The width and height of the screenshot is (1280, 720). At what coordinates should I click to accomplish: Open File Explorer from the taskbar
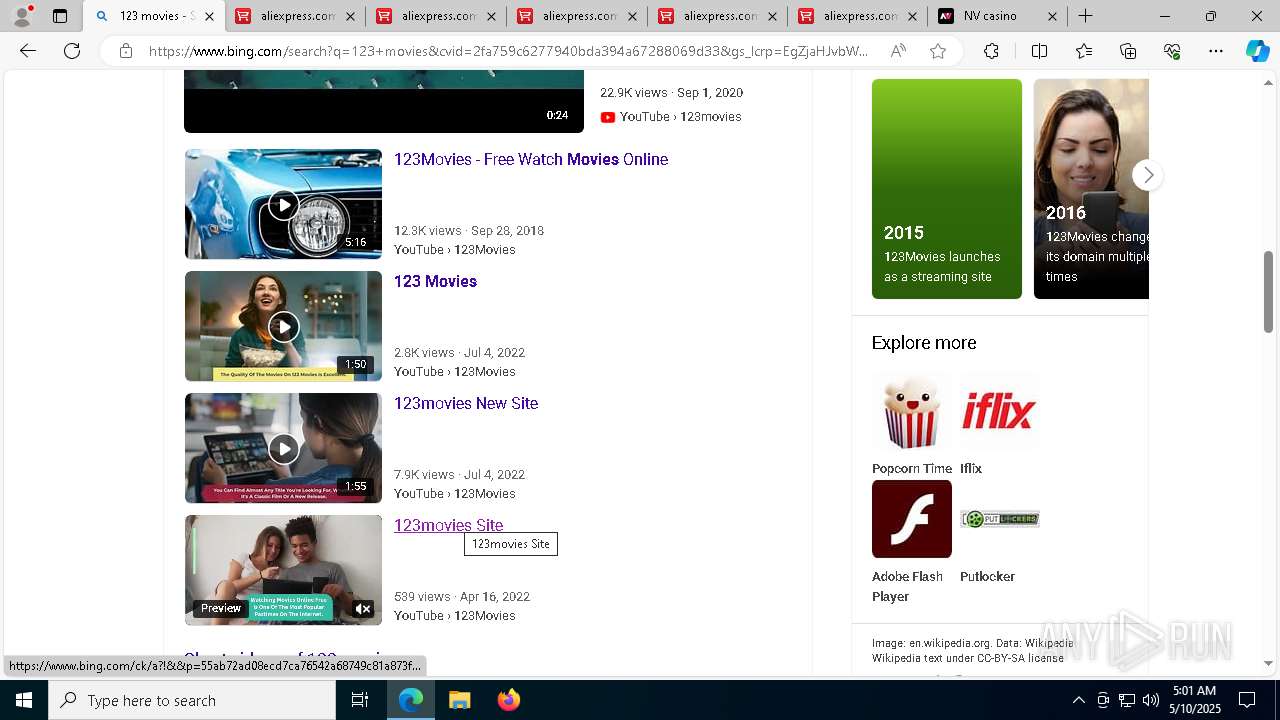click(x=459, y=700)
